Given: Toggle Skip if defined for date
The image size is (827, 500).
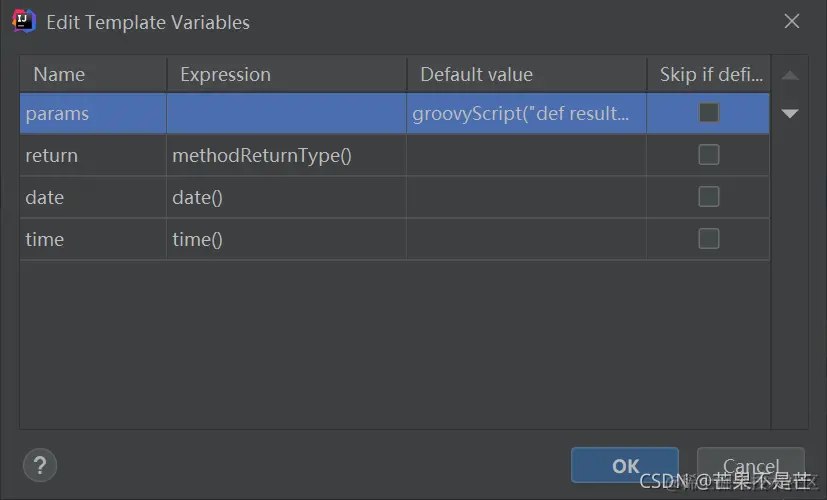Looking at the screenshot, I should click(x=708, y=197).
